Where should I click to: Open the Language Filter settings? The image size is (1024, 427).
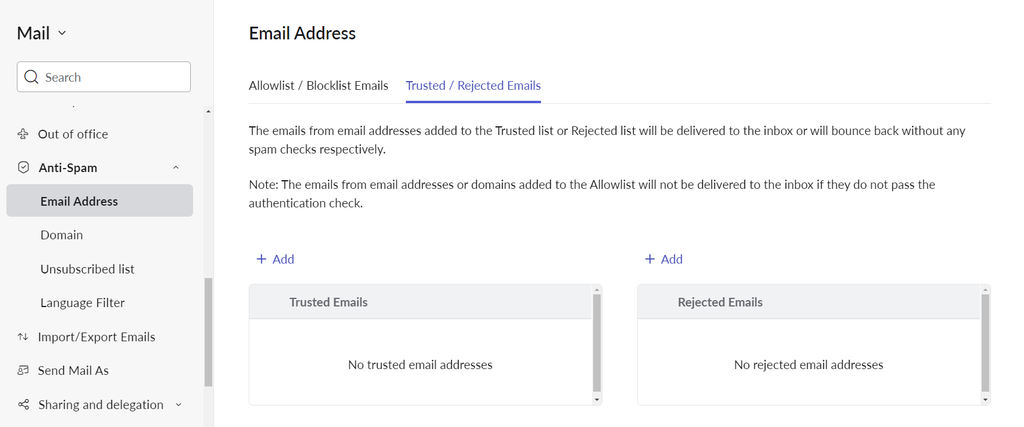(x=82, y=303)
